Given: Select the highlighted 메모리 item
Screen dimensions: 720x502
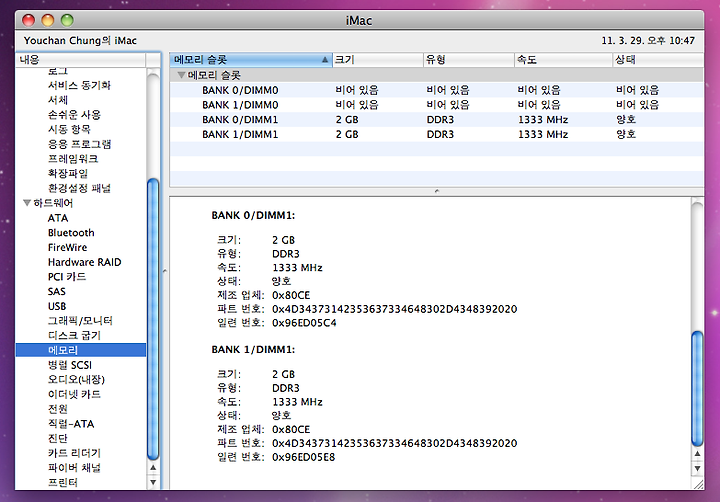Looking at the screenshot, I should tap(81, 350).
